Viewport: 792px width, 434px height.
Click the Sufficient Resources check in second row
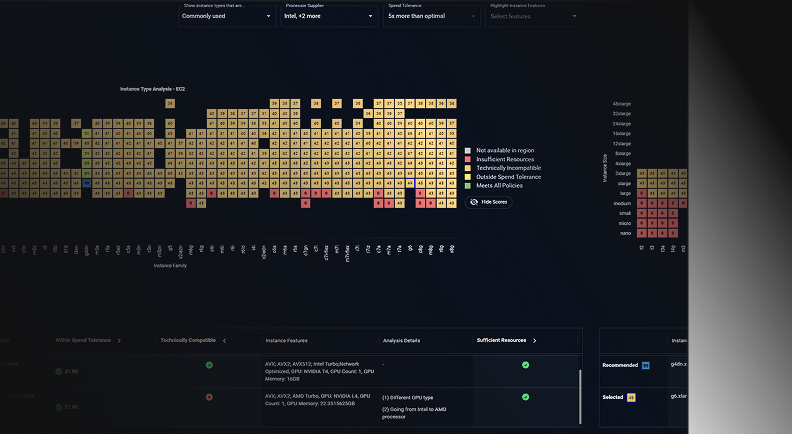click(525, 397)
